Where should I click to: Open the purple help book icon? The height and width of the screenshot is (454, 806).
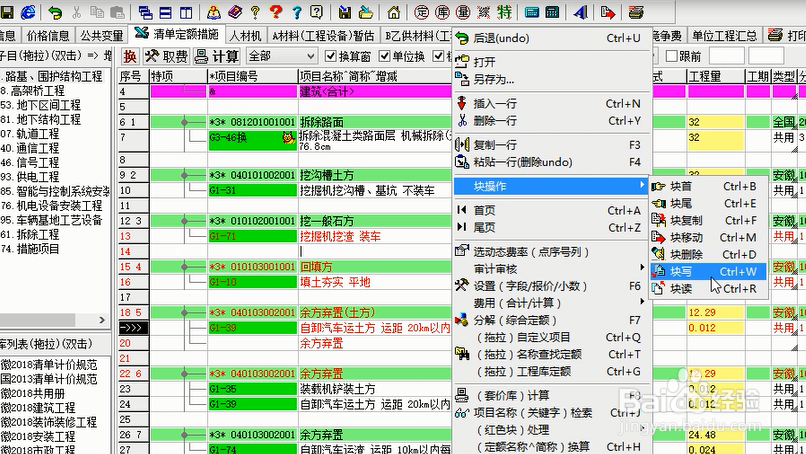coord(234,12)
